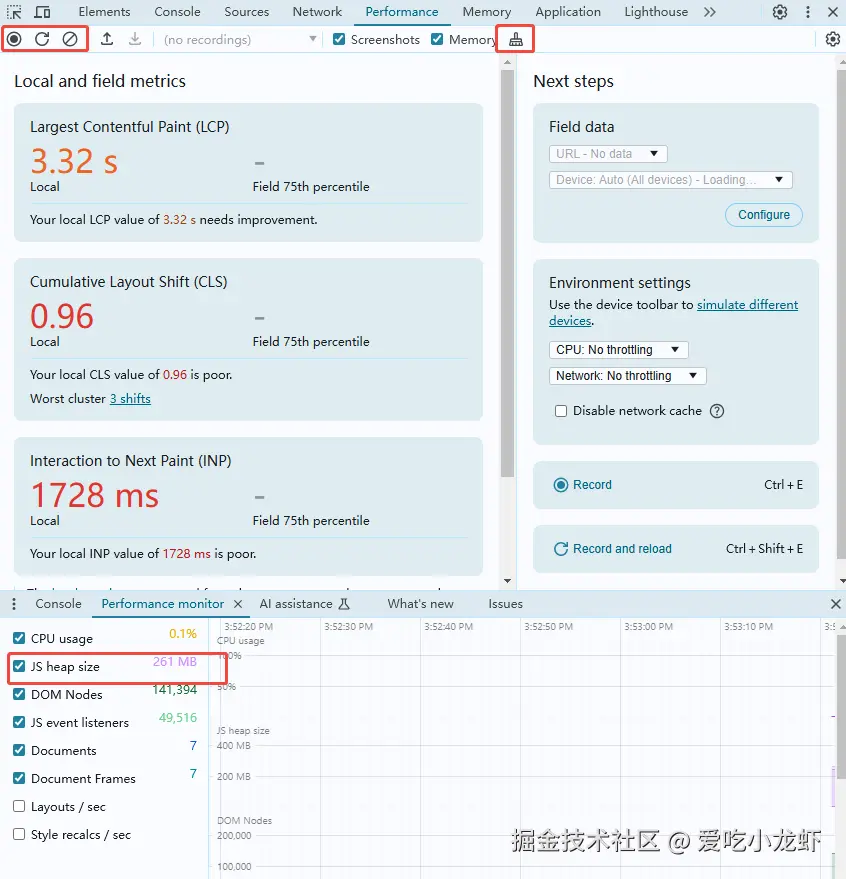
Task: Click the Configure button
Action: pyautogui.click(x=764, y=215)
